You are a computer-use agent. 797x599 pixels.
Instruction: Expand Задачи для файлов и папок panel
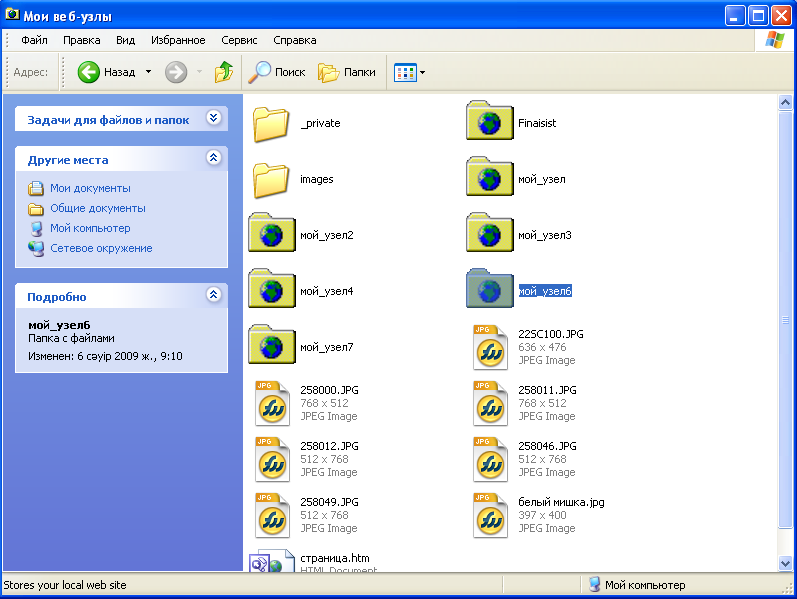pyautogui.click(x=213, y=118)
